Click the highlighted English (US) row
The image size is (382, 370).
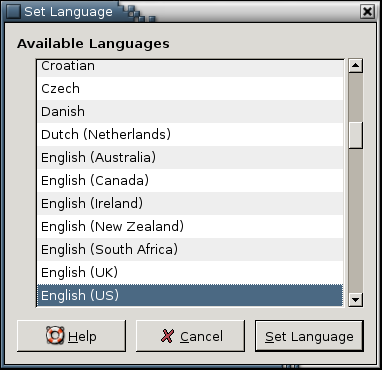[x=190, y=295]
